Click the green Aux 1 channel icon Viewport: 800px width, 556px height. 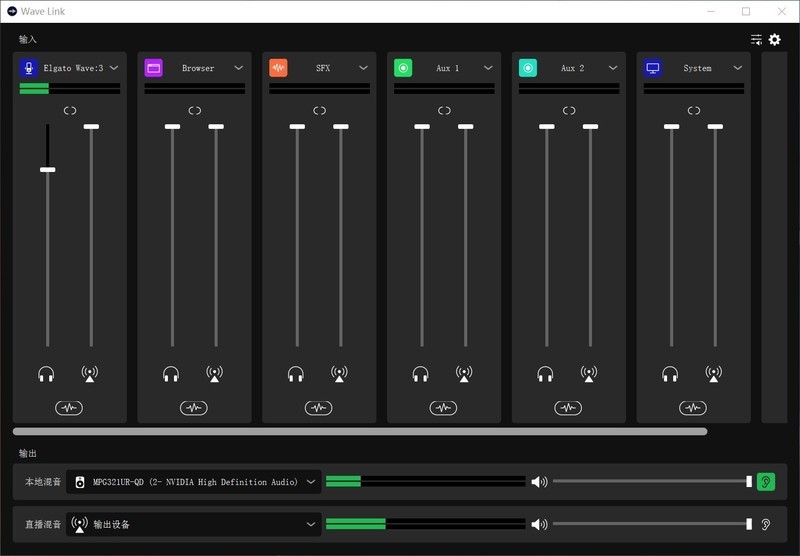(403, 68)
